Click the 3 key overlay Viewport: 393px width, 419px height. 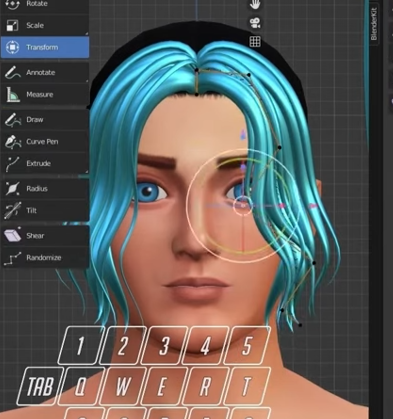[x=164, y=346]
